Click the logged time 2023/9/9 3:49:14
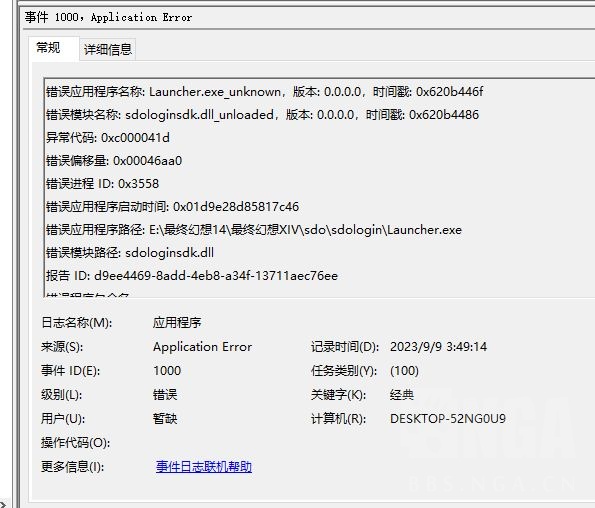The image size is (595, 508). 438,347
